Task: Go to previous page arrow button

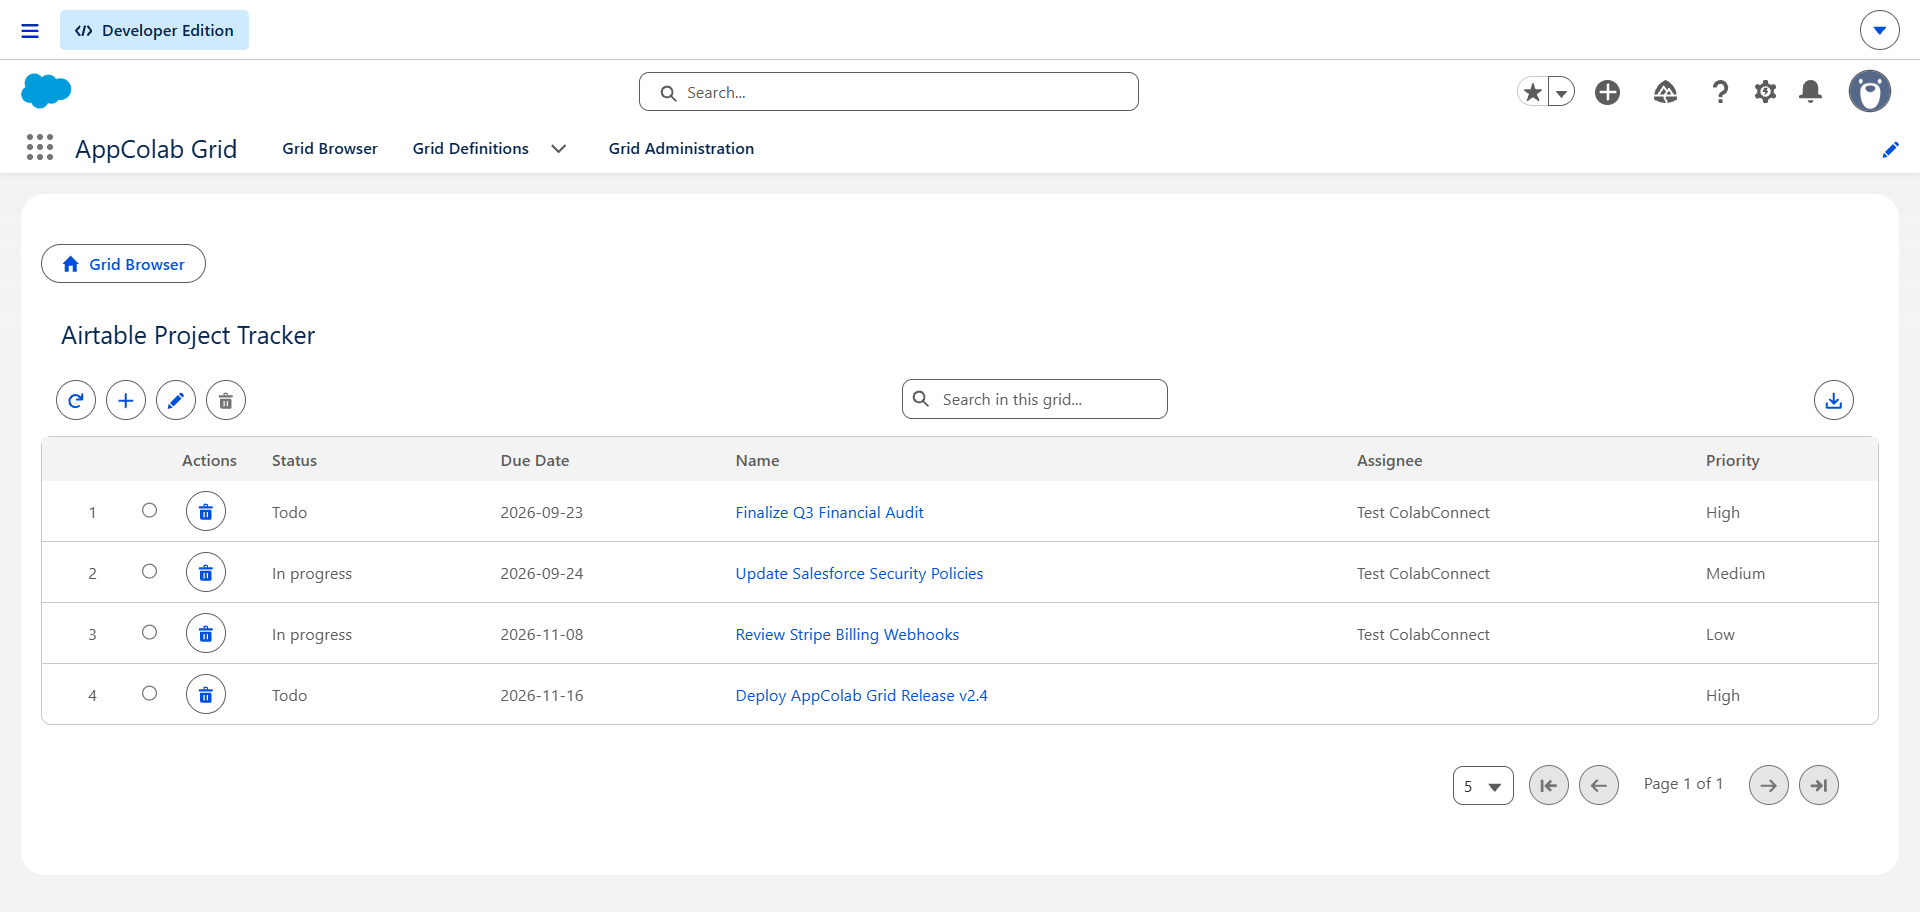Action: 1599,785
